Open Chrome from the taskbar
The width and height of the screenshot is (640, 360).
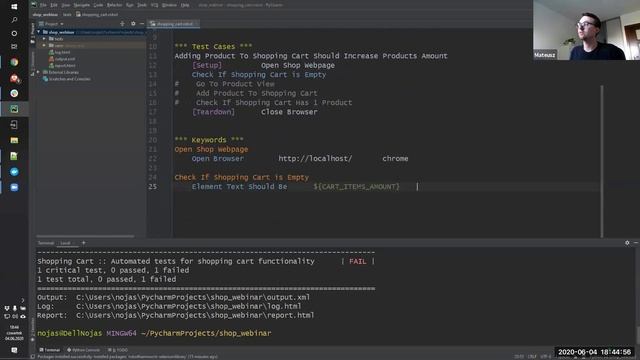tap(14, 62)
